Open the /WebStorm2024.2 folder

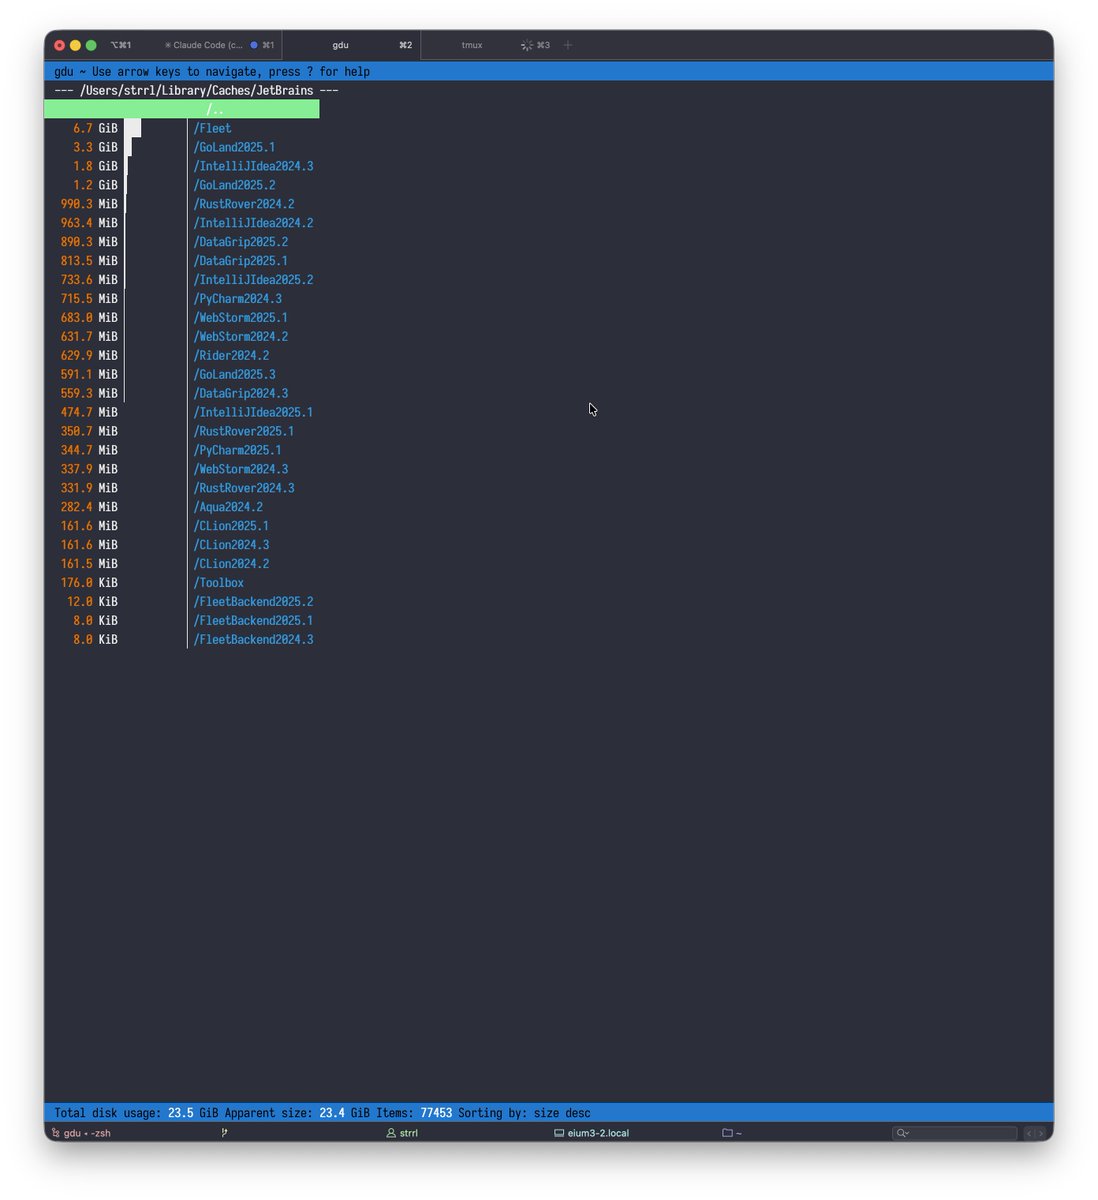241,337
